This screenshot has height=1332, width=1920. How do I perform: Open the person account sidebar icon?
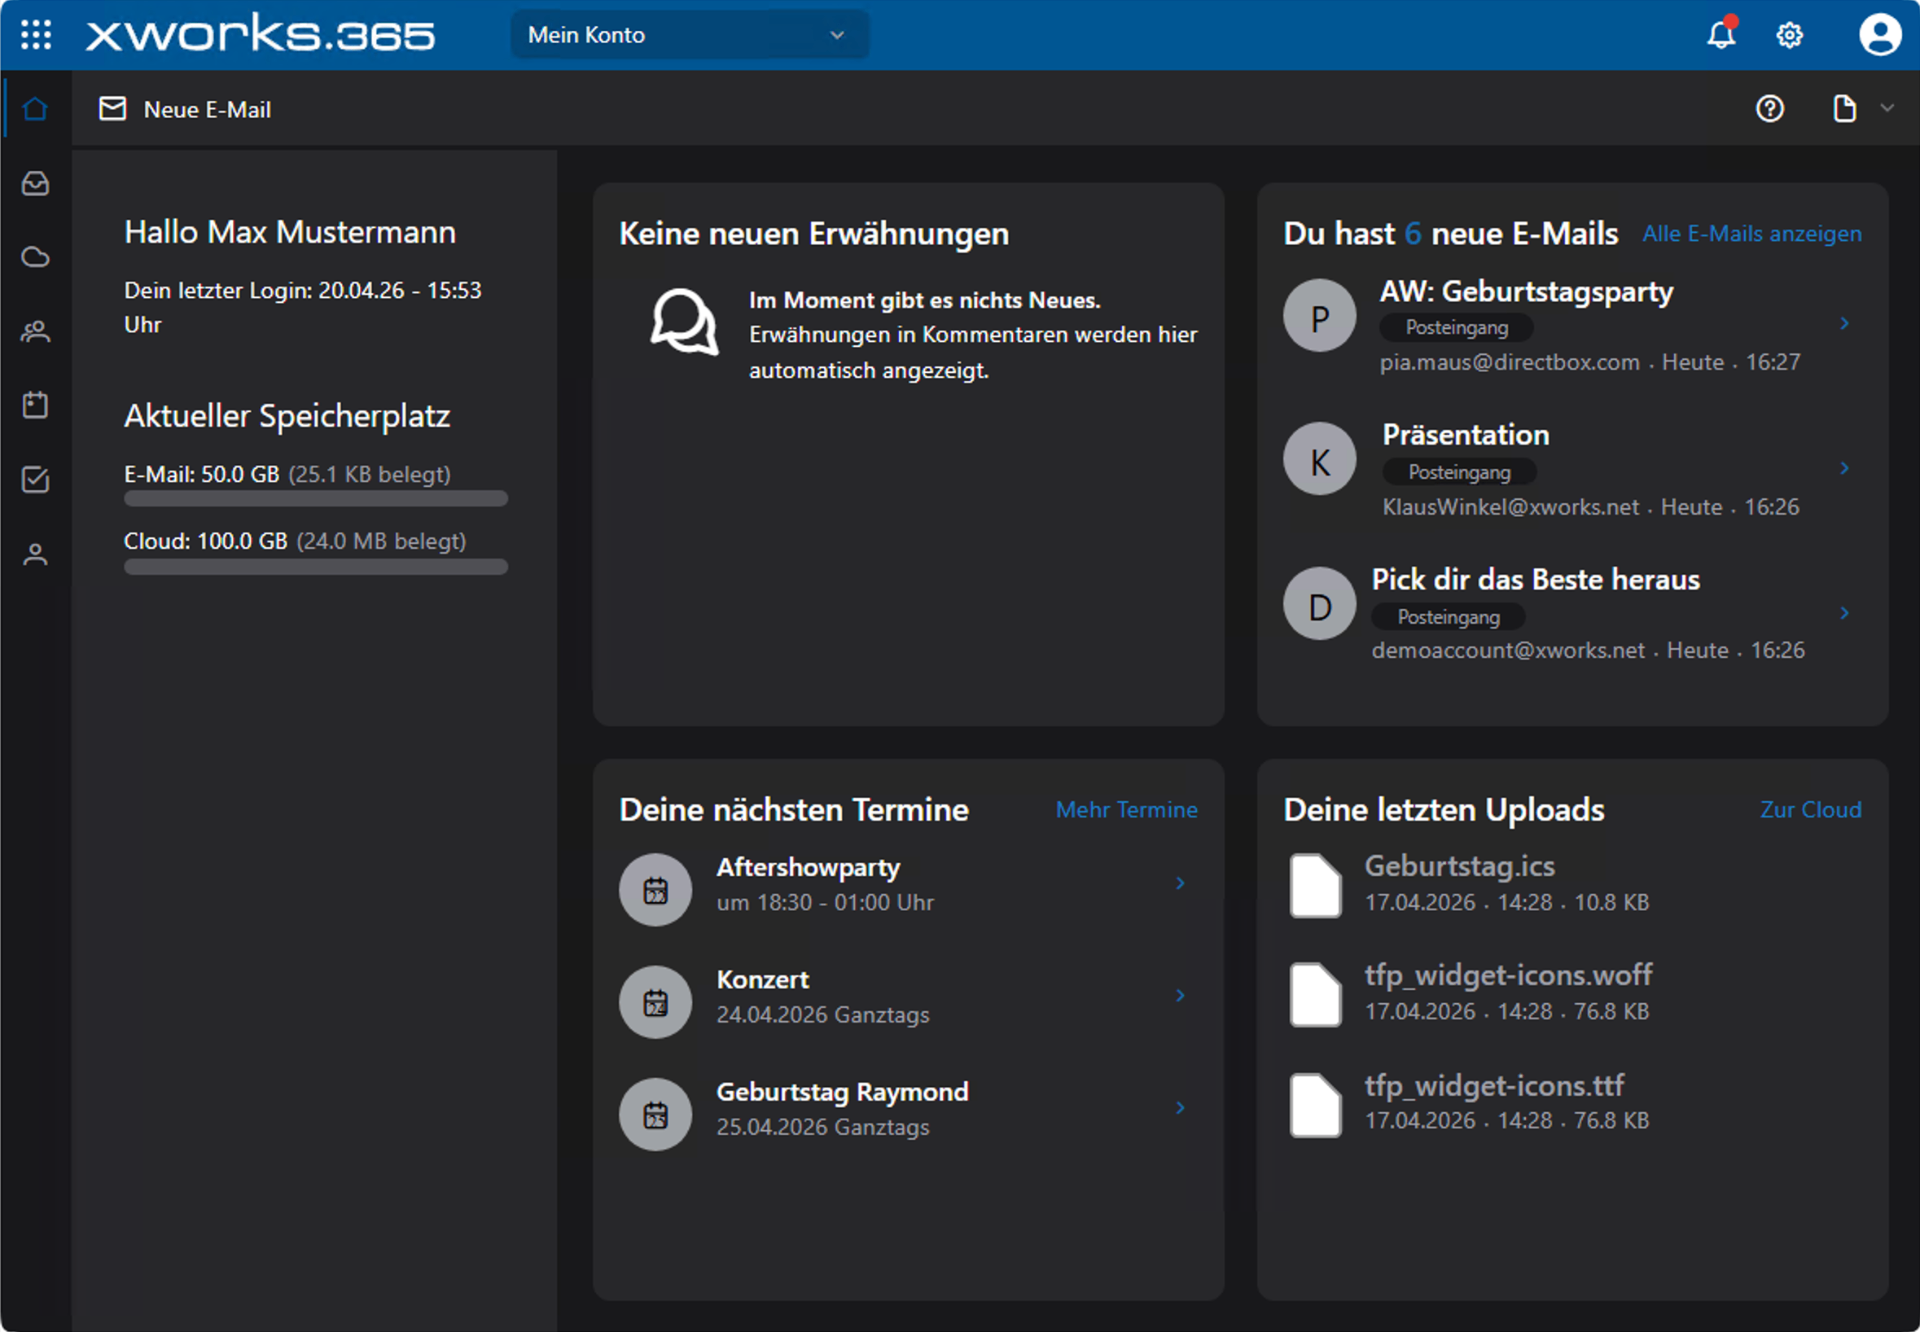coord(36,555)
